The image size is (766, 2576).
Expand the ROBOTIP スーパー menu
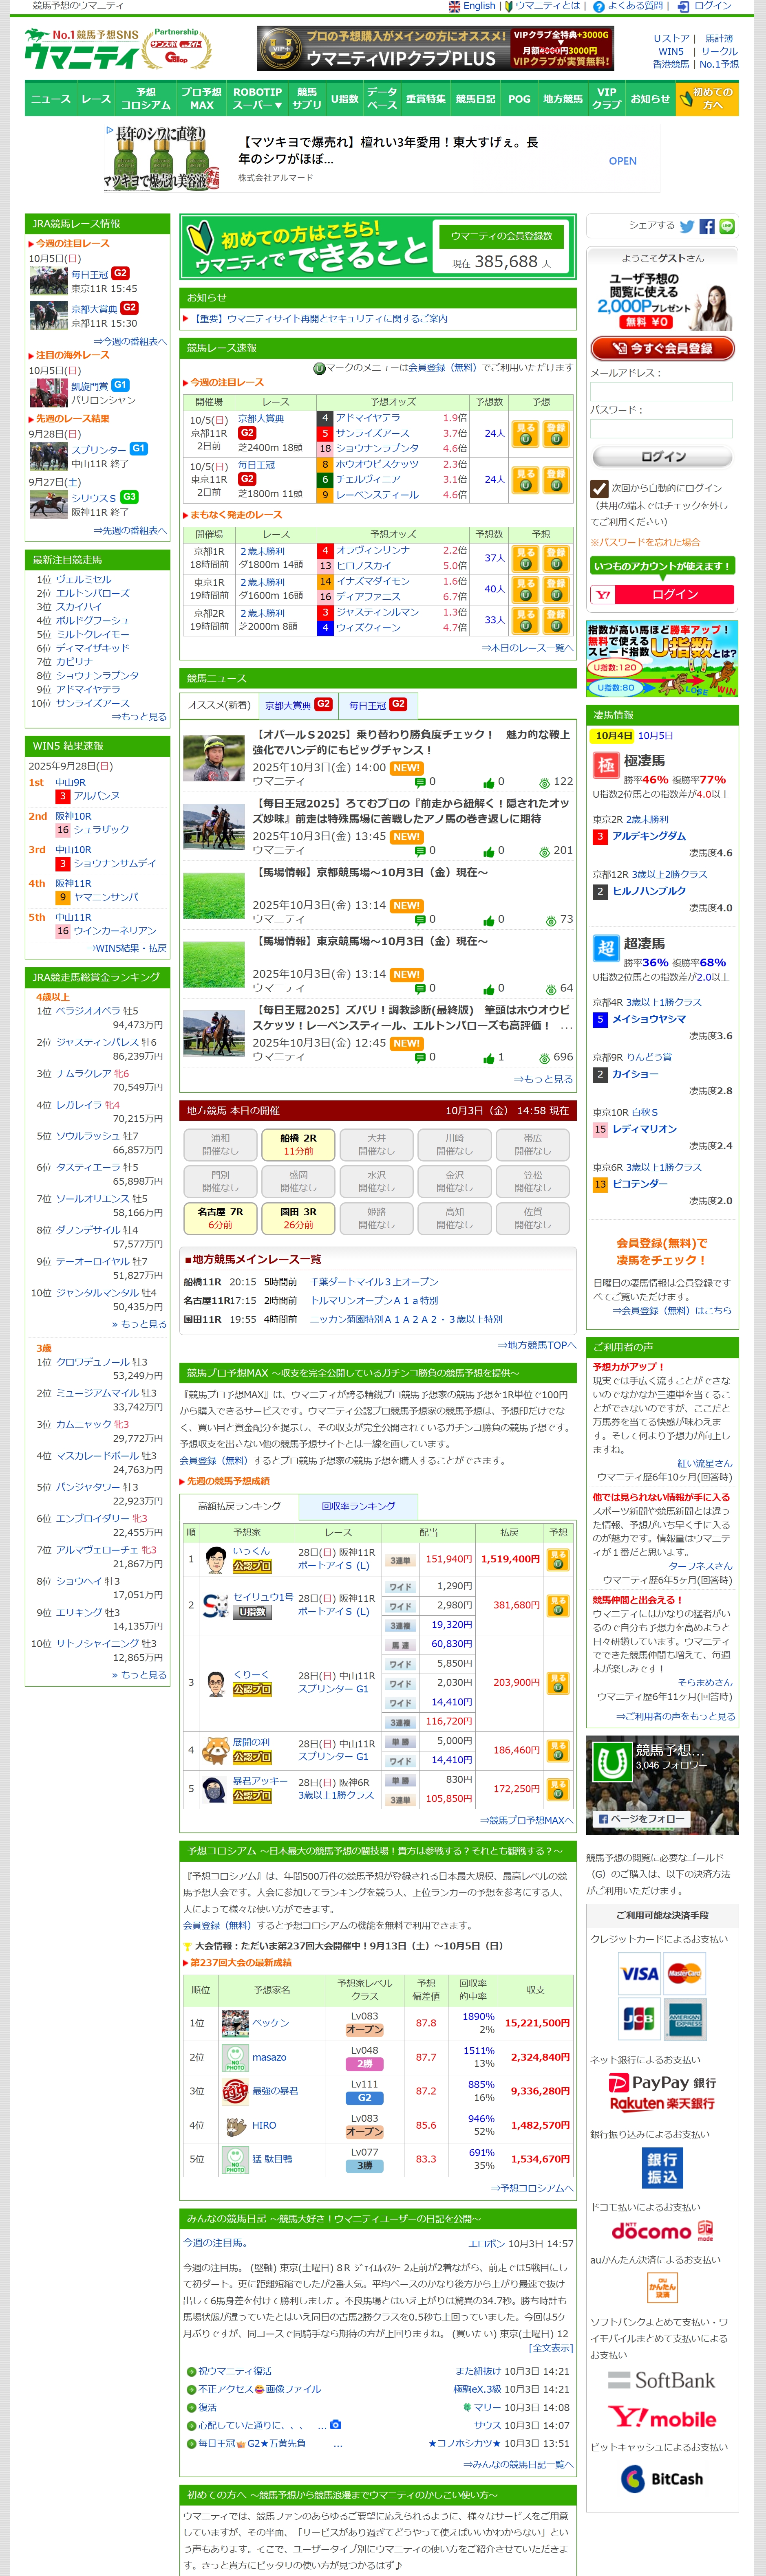click(257, 99)
